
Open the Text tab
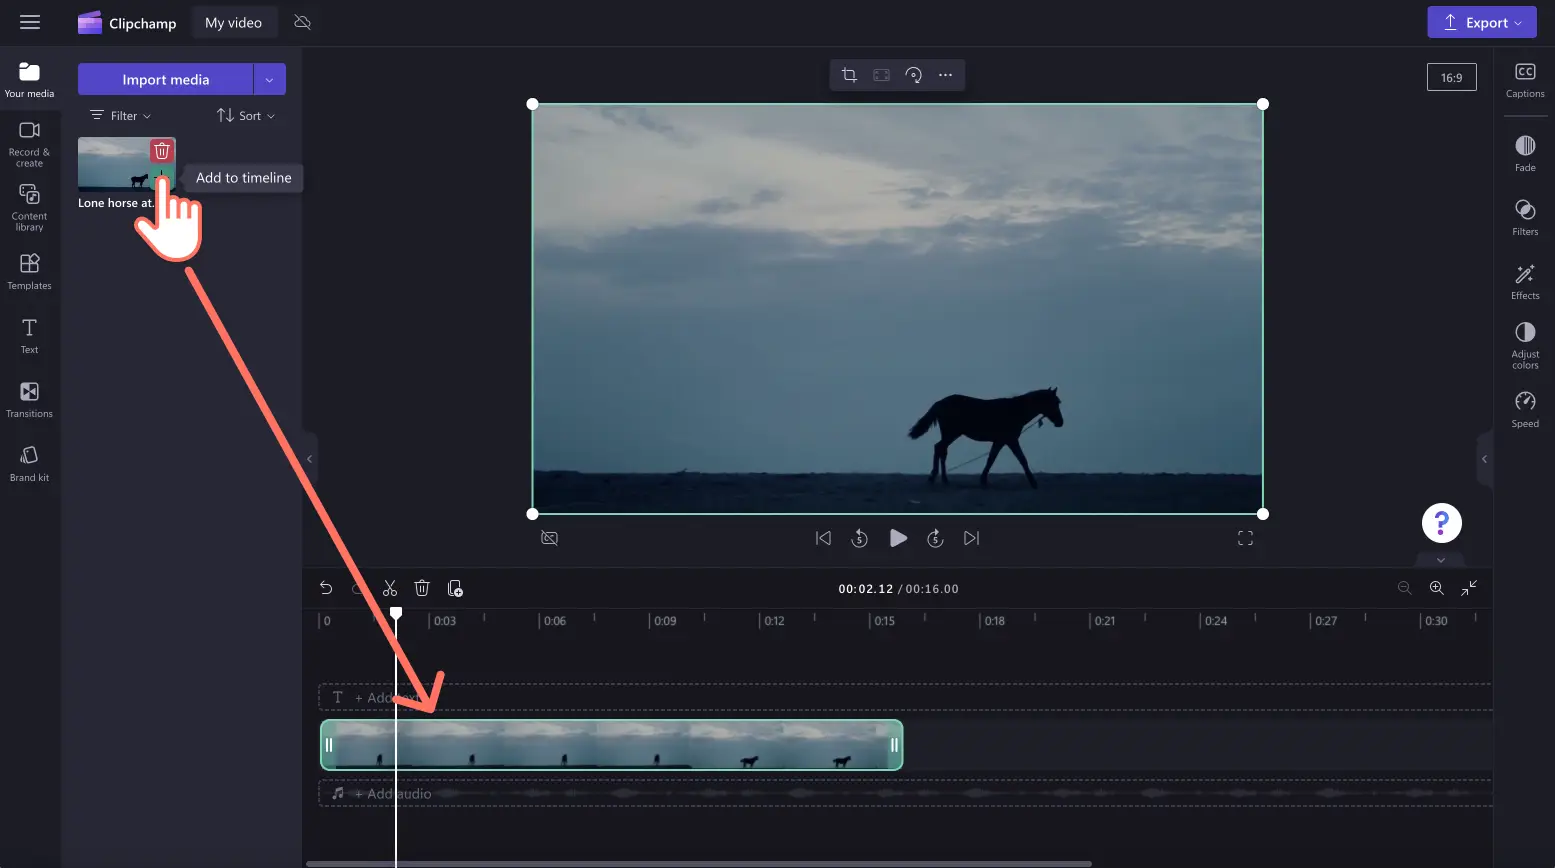pos(29,335)
